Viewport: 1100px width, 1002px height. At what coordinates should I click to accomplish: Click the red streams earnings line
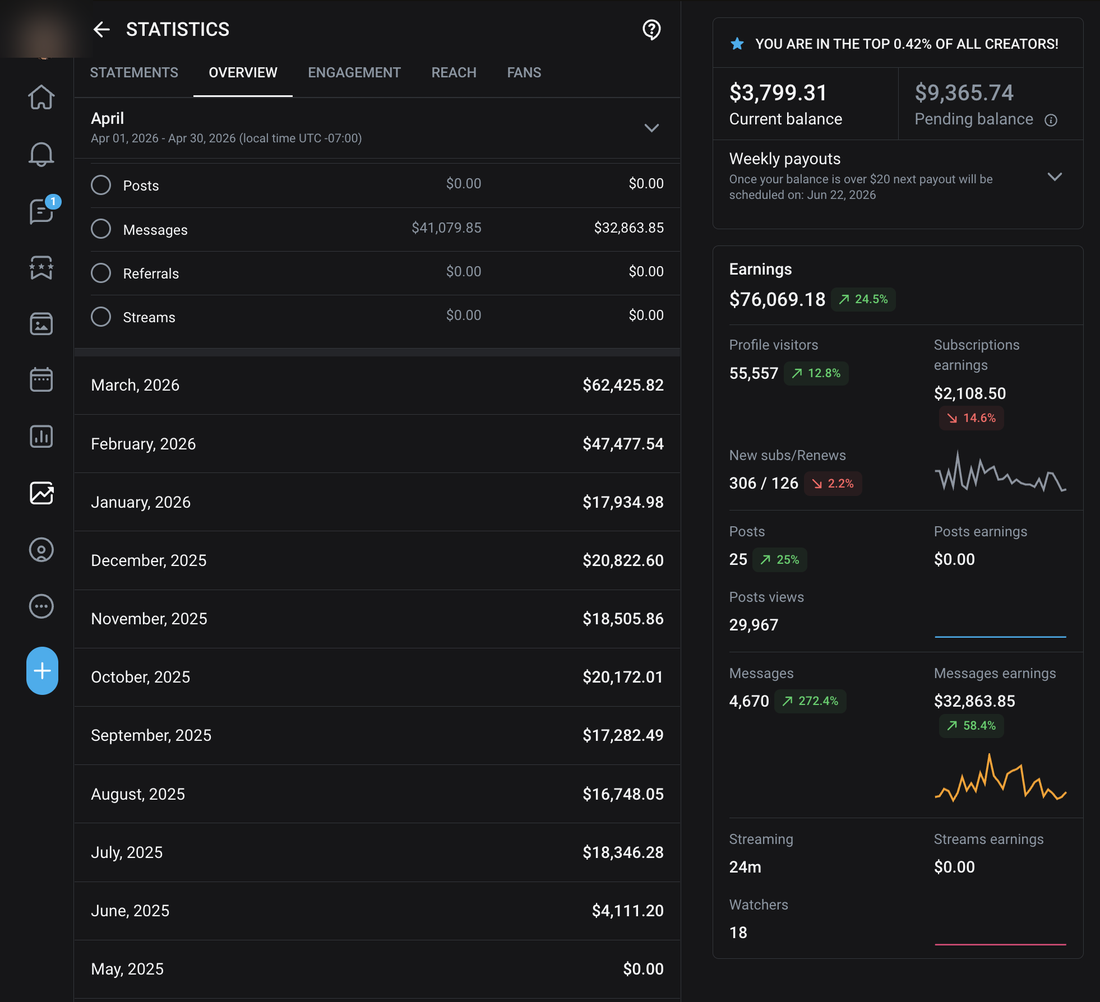[1000, 944]
